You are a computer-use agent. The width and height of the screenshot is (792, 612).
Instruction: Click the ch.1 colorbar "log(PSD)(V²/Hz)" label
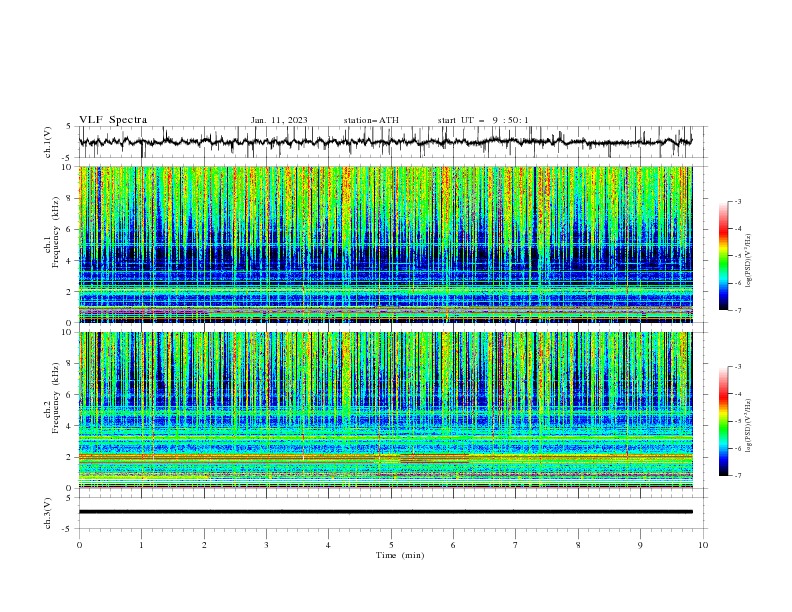[749, 261]
